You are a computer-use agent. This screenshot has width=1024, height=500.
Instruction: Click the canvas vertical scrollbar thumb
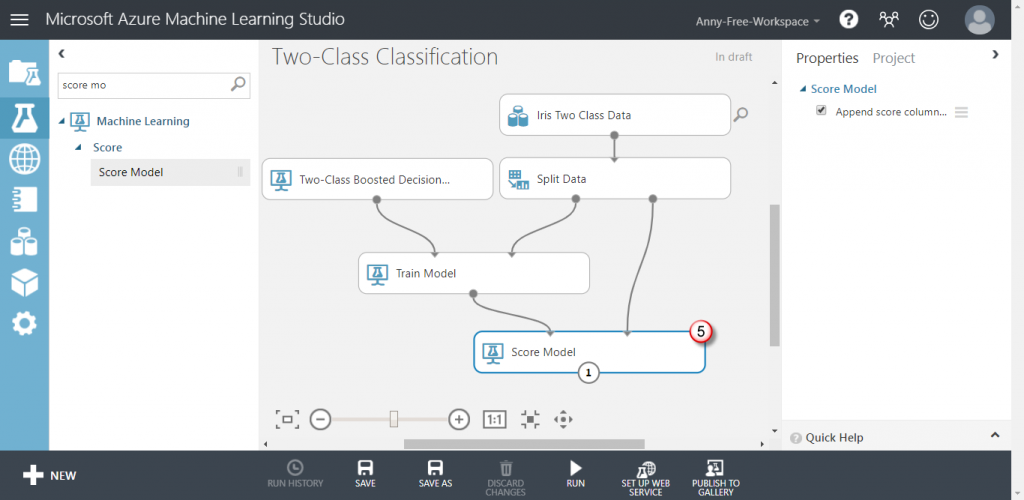775,275
